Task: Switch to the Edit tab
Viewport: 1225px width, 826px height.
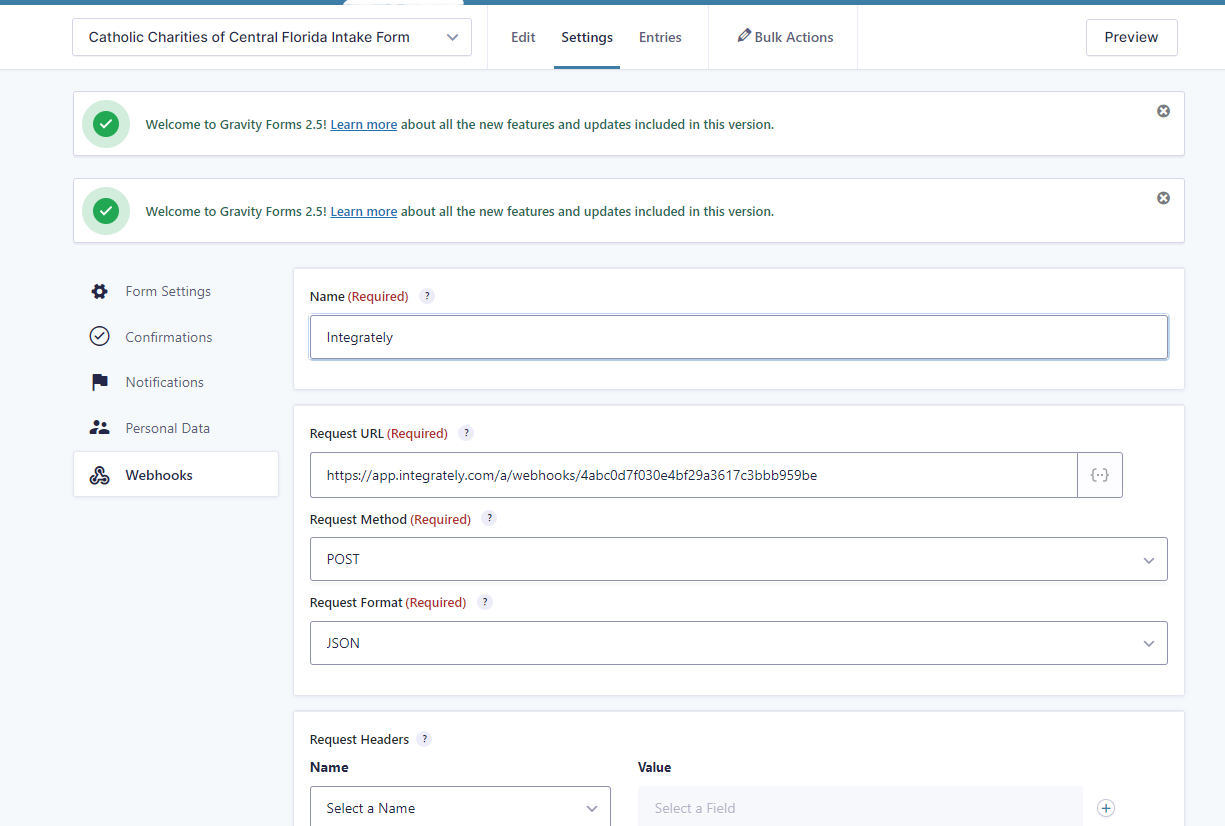Action: click(523, 37)
